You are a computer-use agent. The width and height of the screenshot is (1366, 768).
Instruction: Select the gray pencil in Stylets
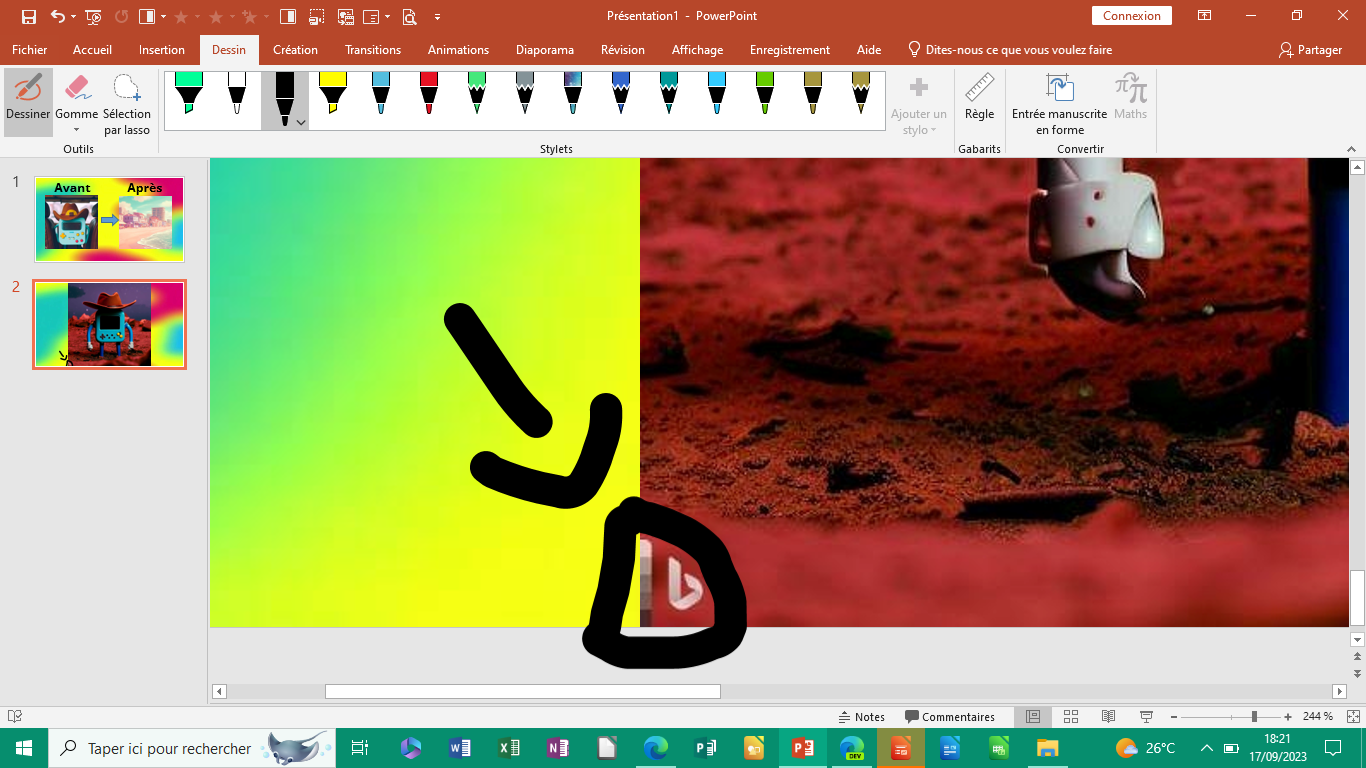pyautogui.click(x=525, y=94)
